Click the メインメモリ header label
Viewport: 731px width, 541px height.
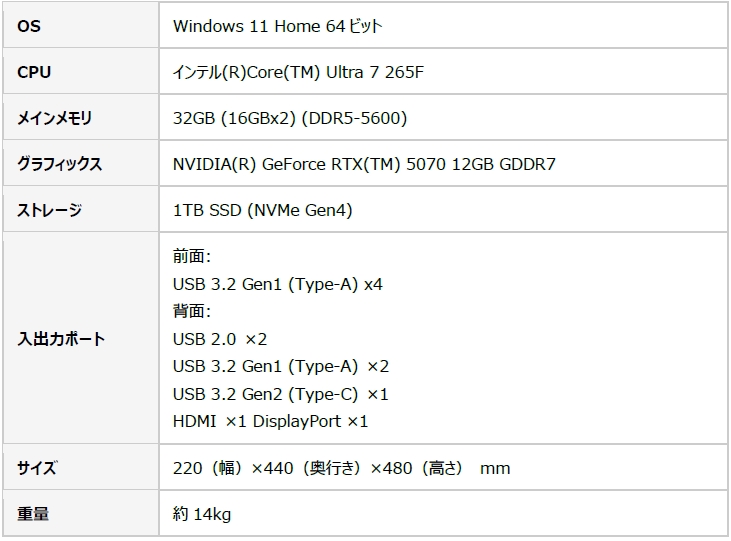coord(55,118)
